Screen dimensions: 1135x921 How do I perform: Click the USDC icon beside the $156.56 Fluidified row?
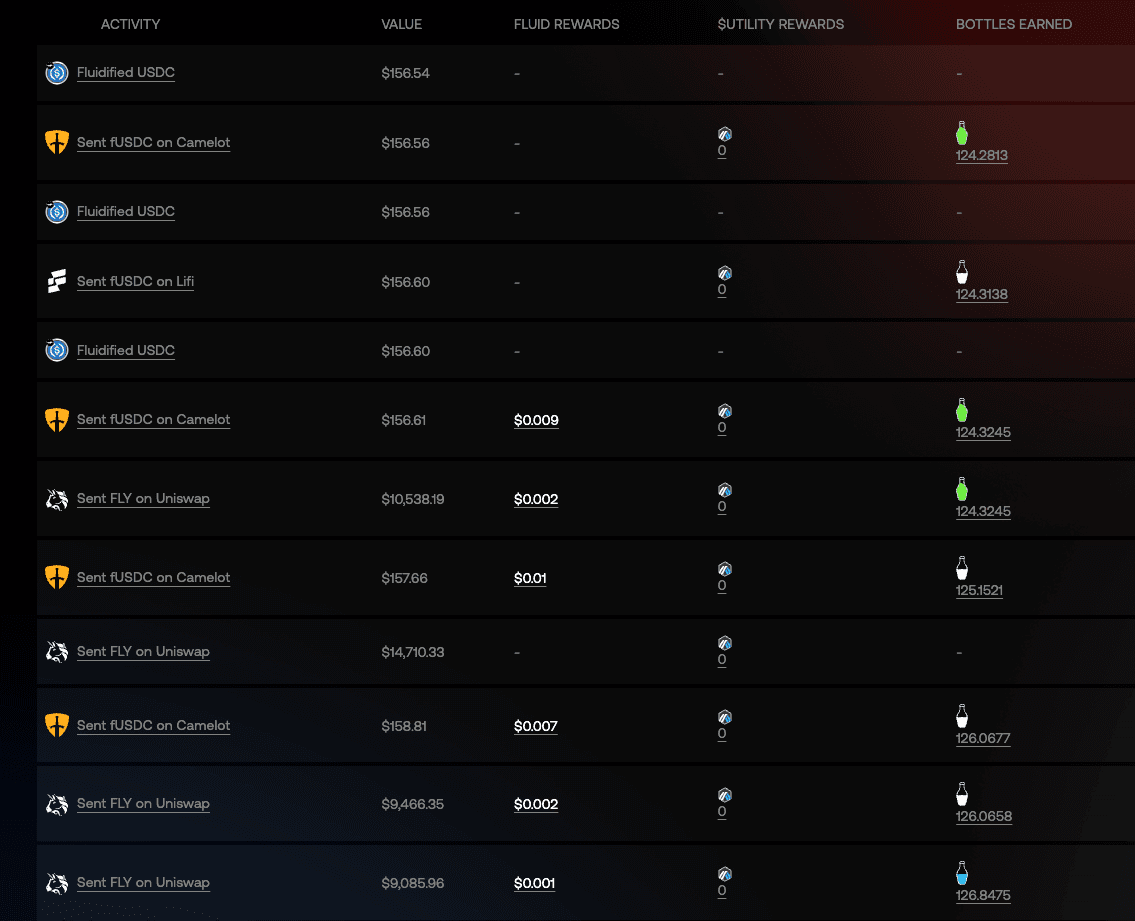56,211
